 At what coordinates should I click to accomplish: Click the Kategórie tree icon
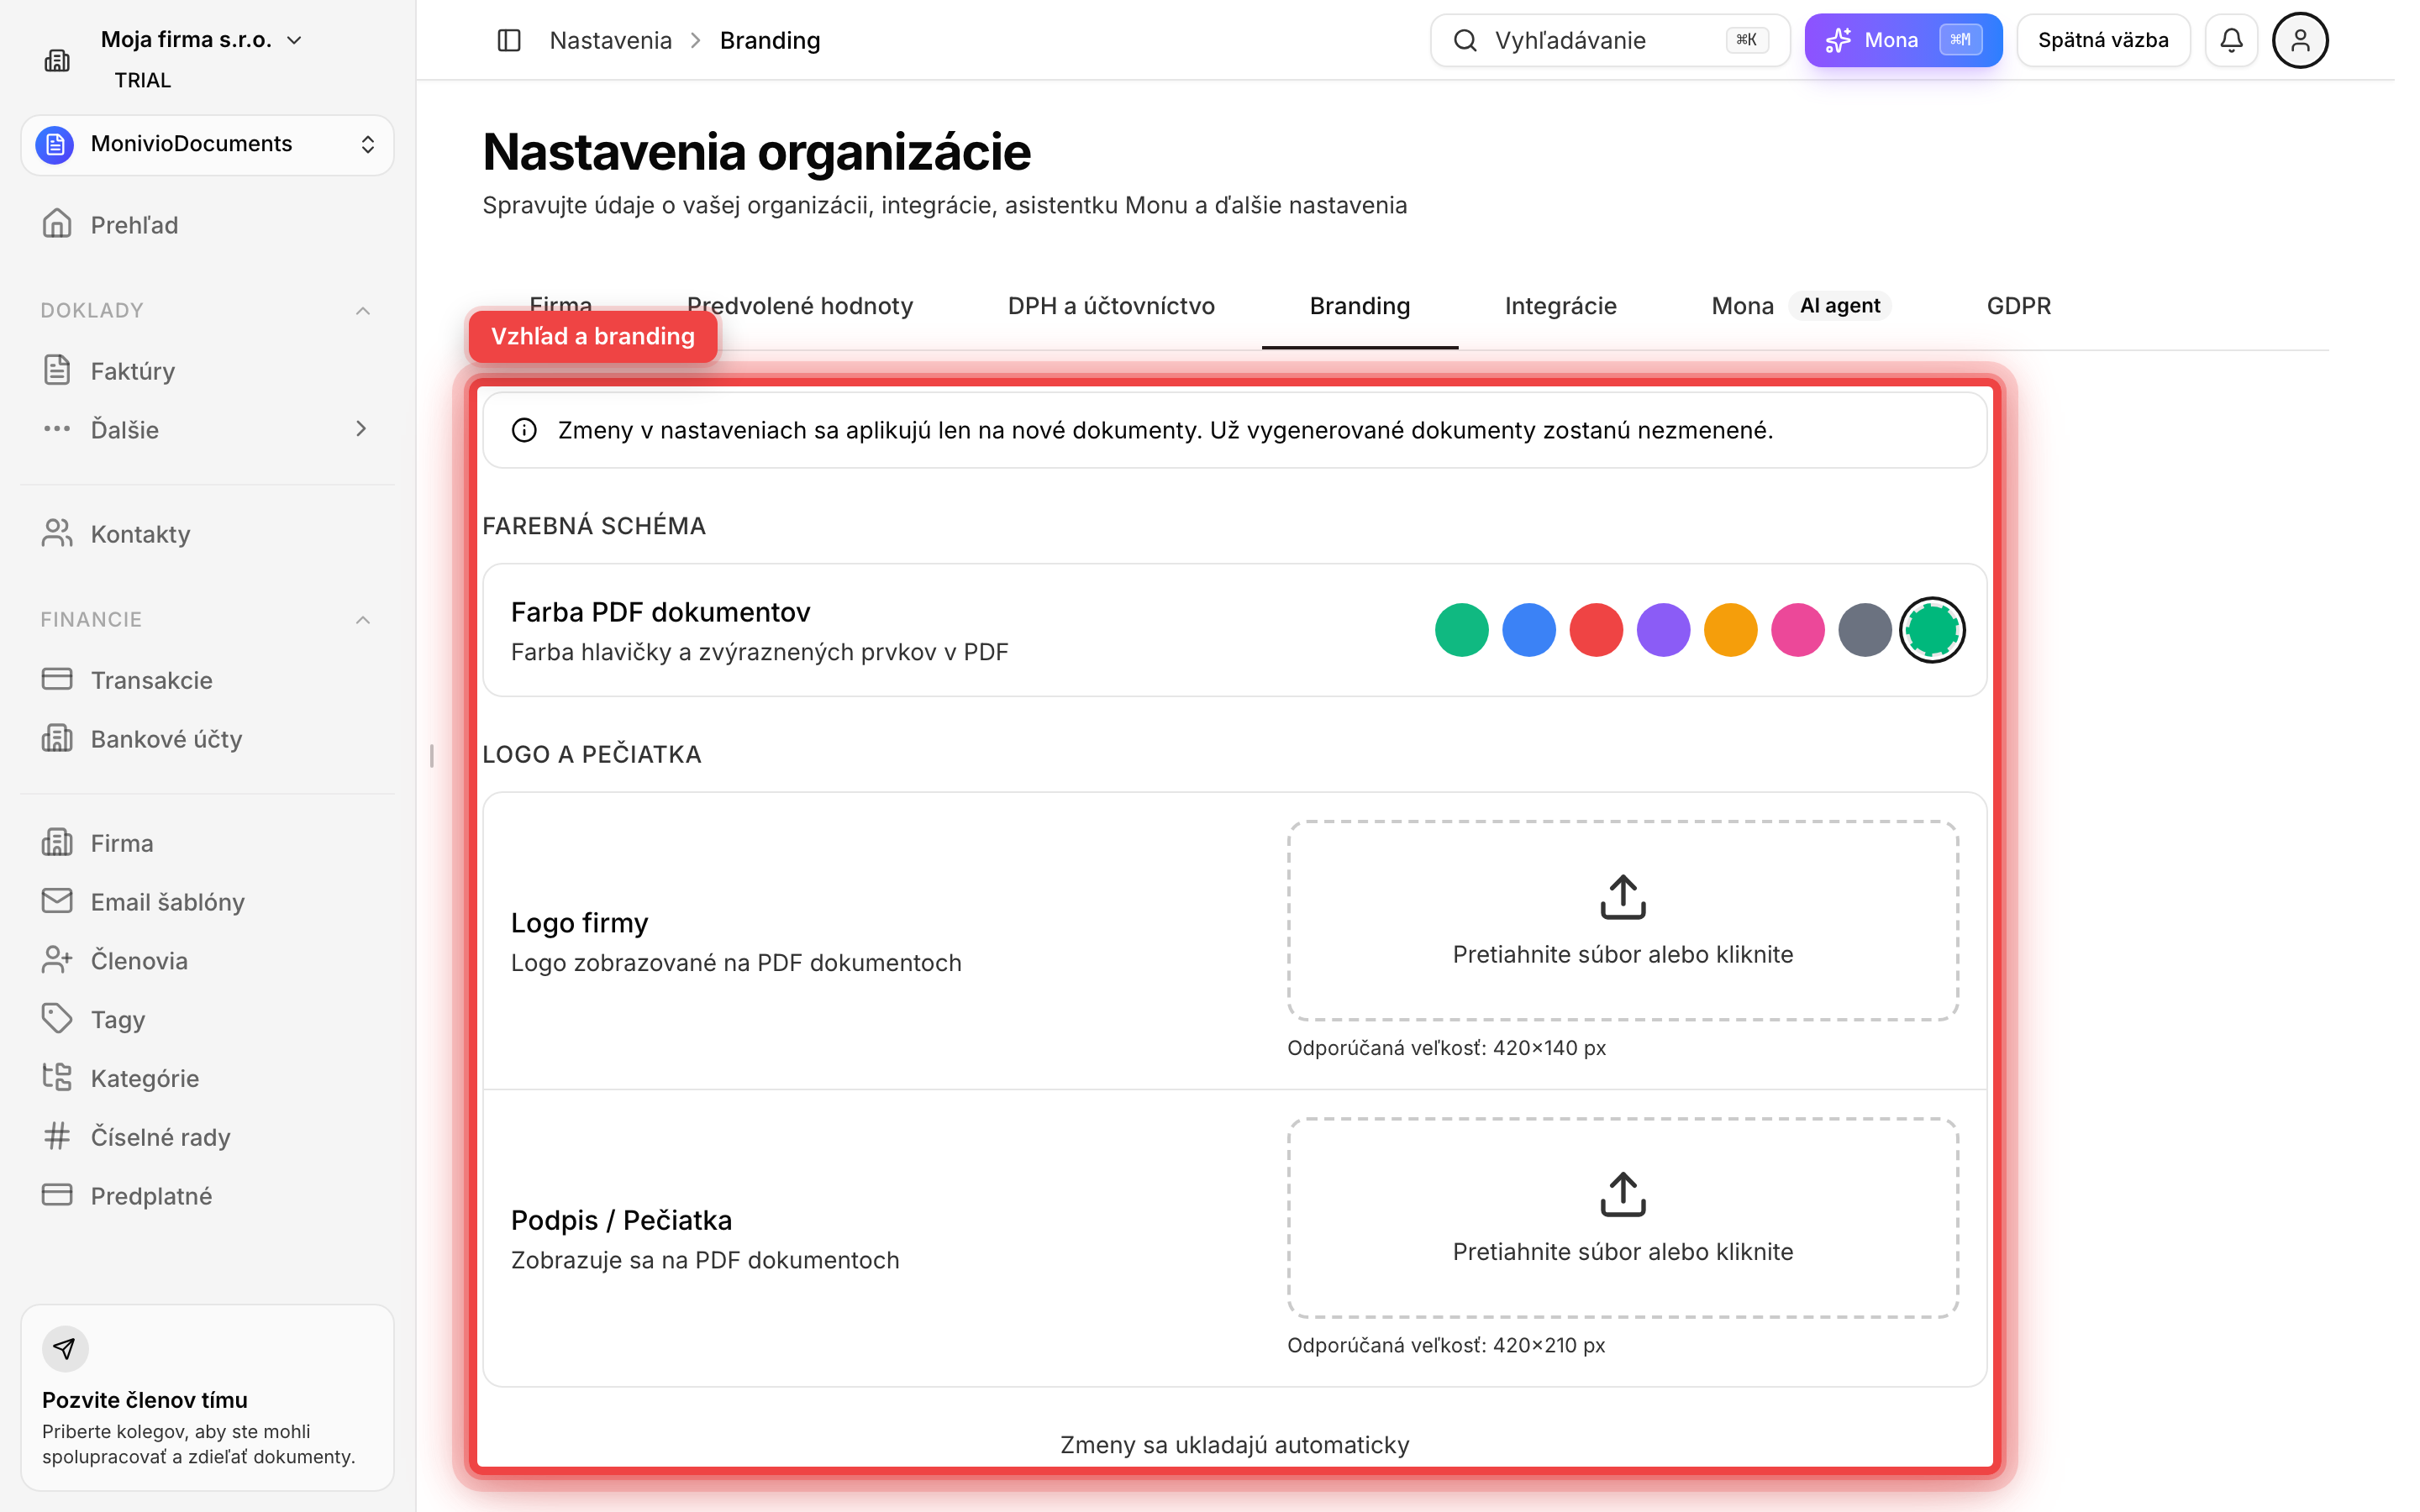click(x=57, y=1077)
